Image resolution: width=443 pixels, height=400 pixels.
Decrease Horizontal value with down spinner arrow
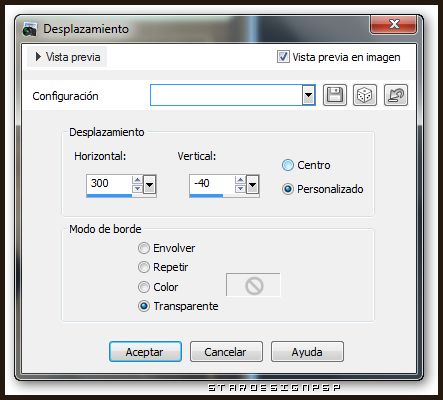(137, 189)
